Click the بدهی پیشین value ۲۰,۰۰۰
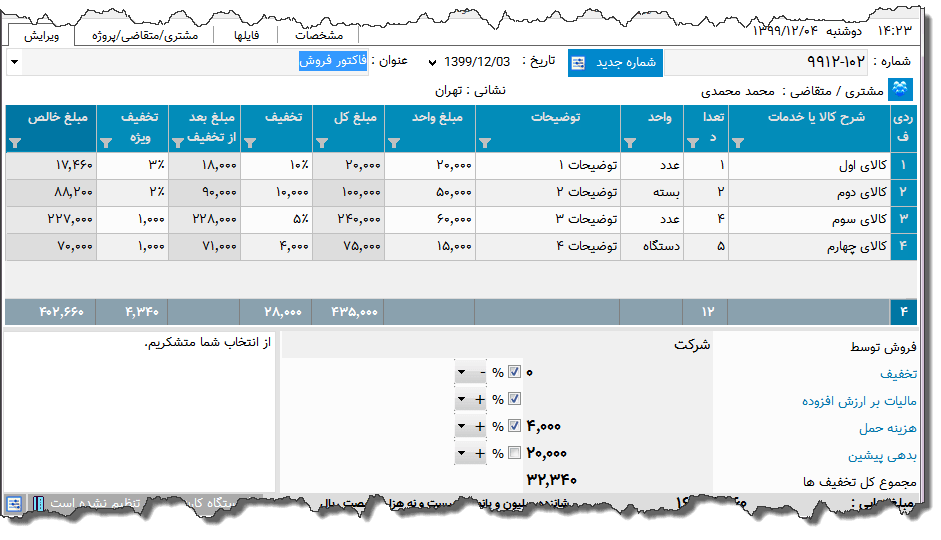941x540 pixels. [x=547, y=454]
